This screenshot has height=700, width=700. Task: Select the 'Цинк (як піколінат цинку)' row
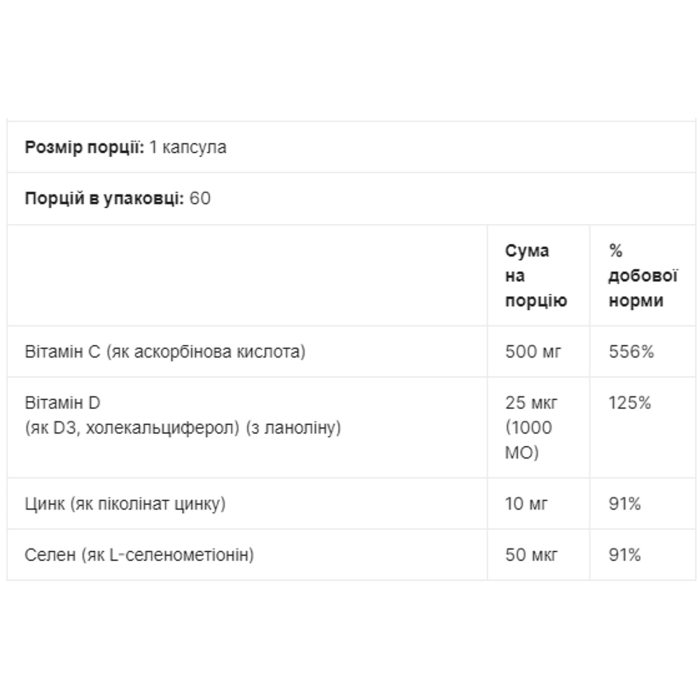[351, 504]
